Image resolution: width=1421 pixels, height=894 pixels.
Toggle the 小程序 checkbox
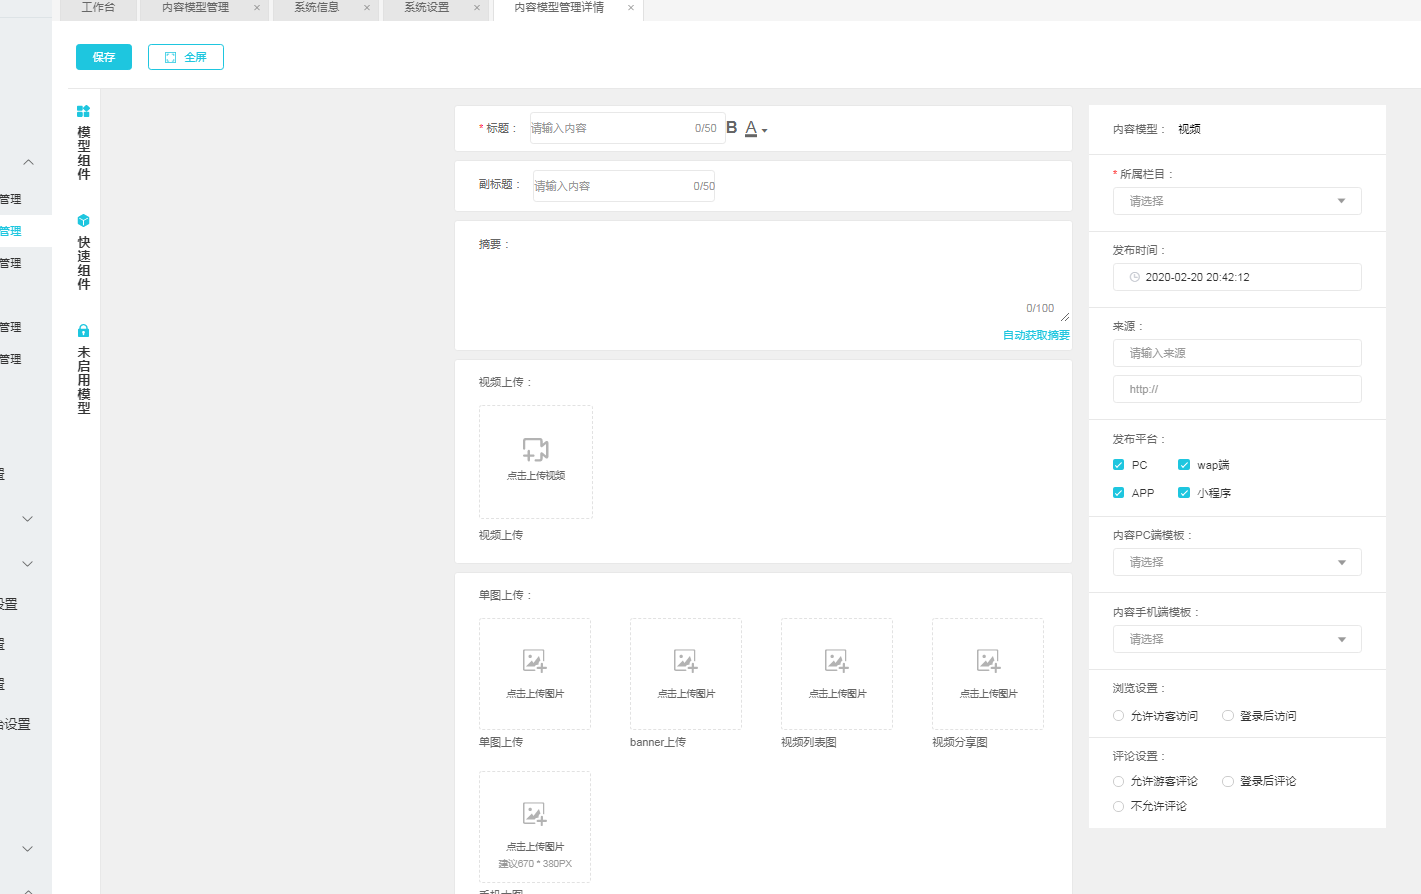pyautogui.click(x=1184, y=493)
